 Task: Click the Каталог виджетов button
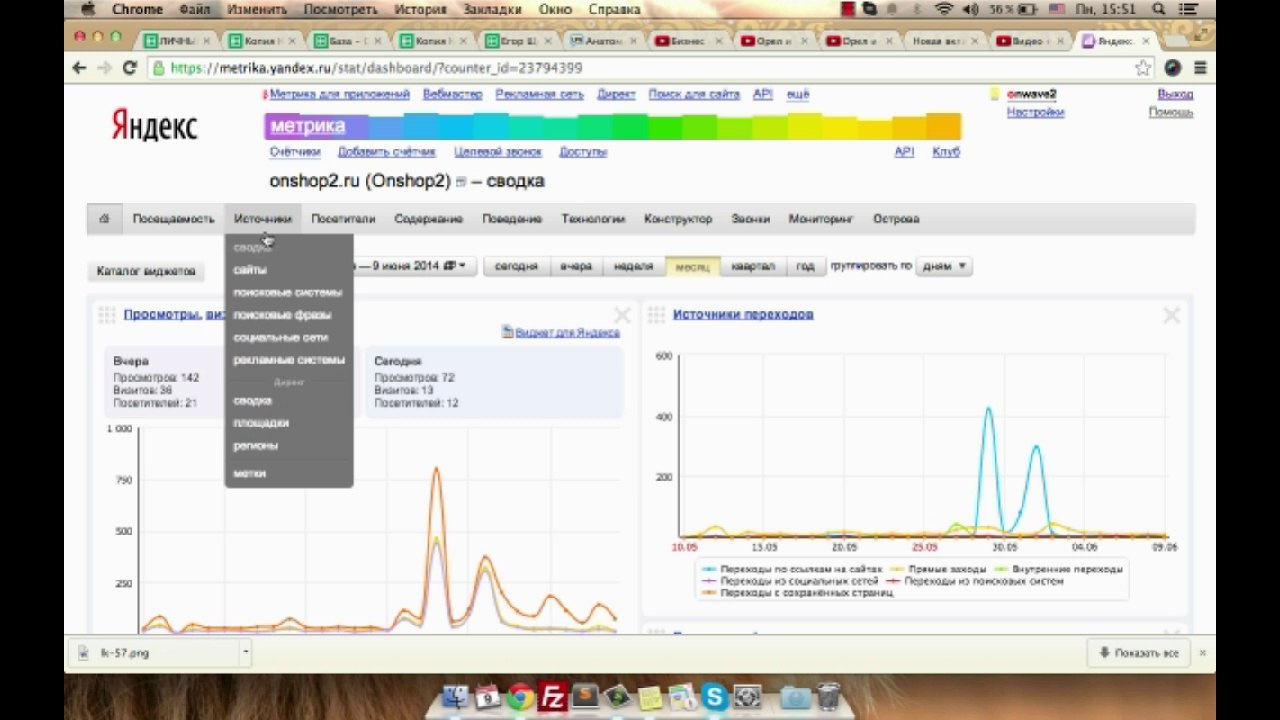tap(146, 271)
